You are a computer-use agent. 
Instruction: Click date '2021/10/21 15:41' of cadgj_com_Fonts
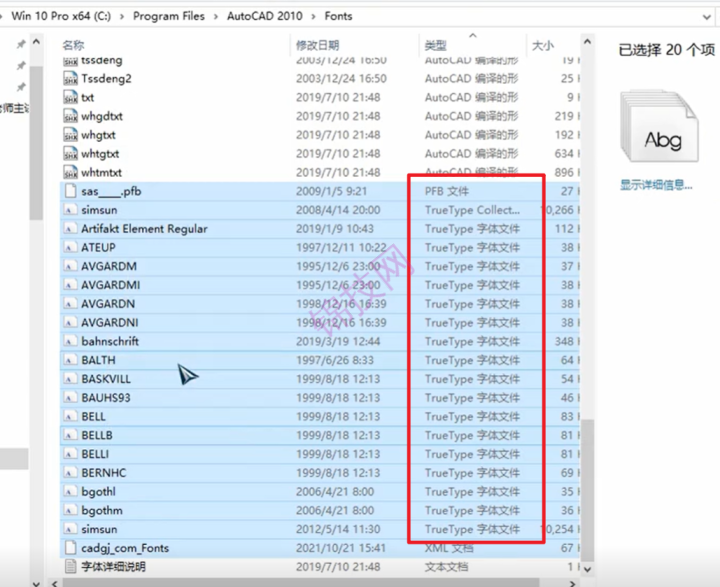[x=341, y=548]
